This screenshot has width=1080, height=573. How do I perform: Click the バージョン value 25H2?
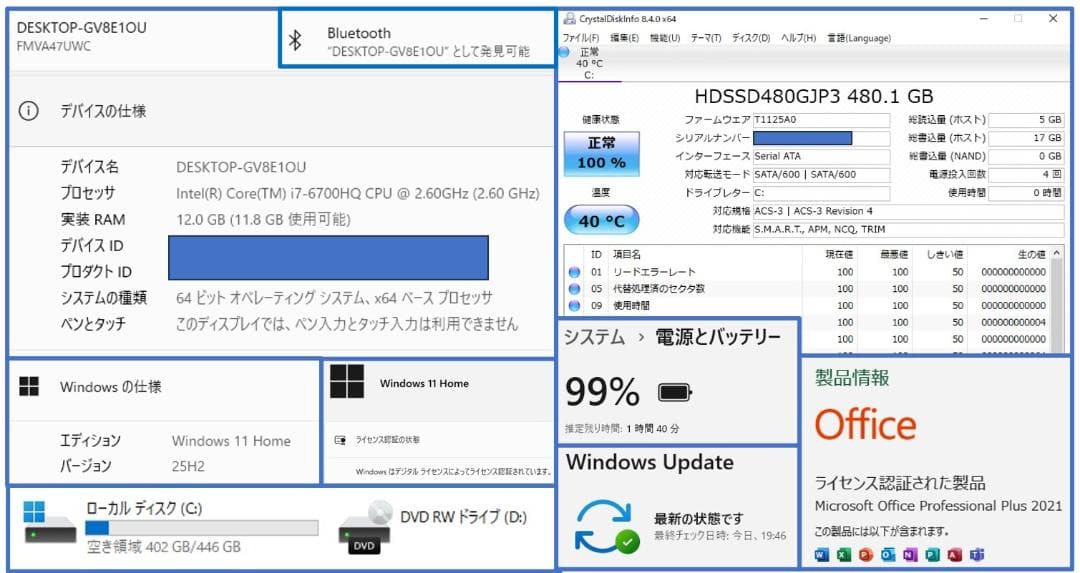pos(188,466)
